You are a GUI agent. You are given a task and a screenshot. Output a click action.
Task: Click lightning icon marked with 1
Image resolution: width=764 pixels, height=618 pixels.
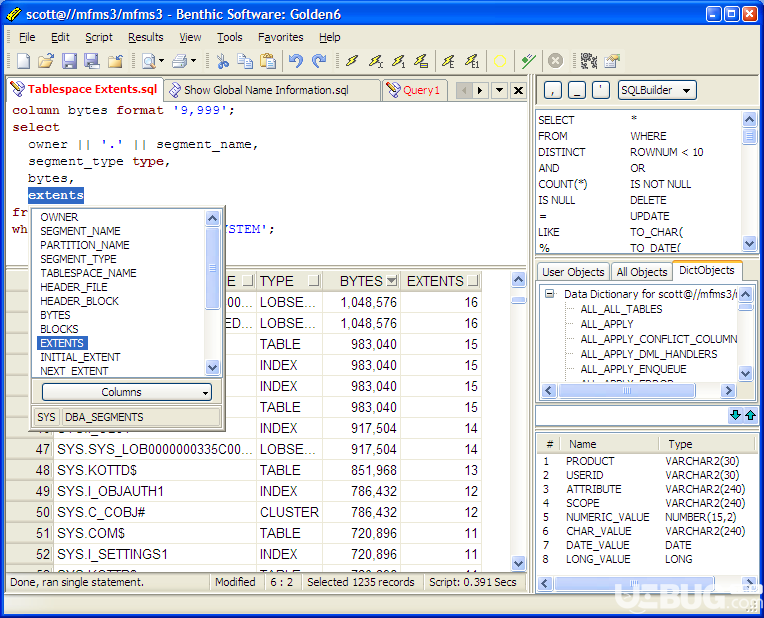coord(398,61)
